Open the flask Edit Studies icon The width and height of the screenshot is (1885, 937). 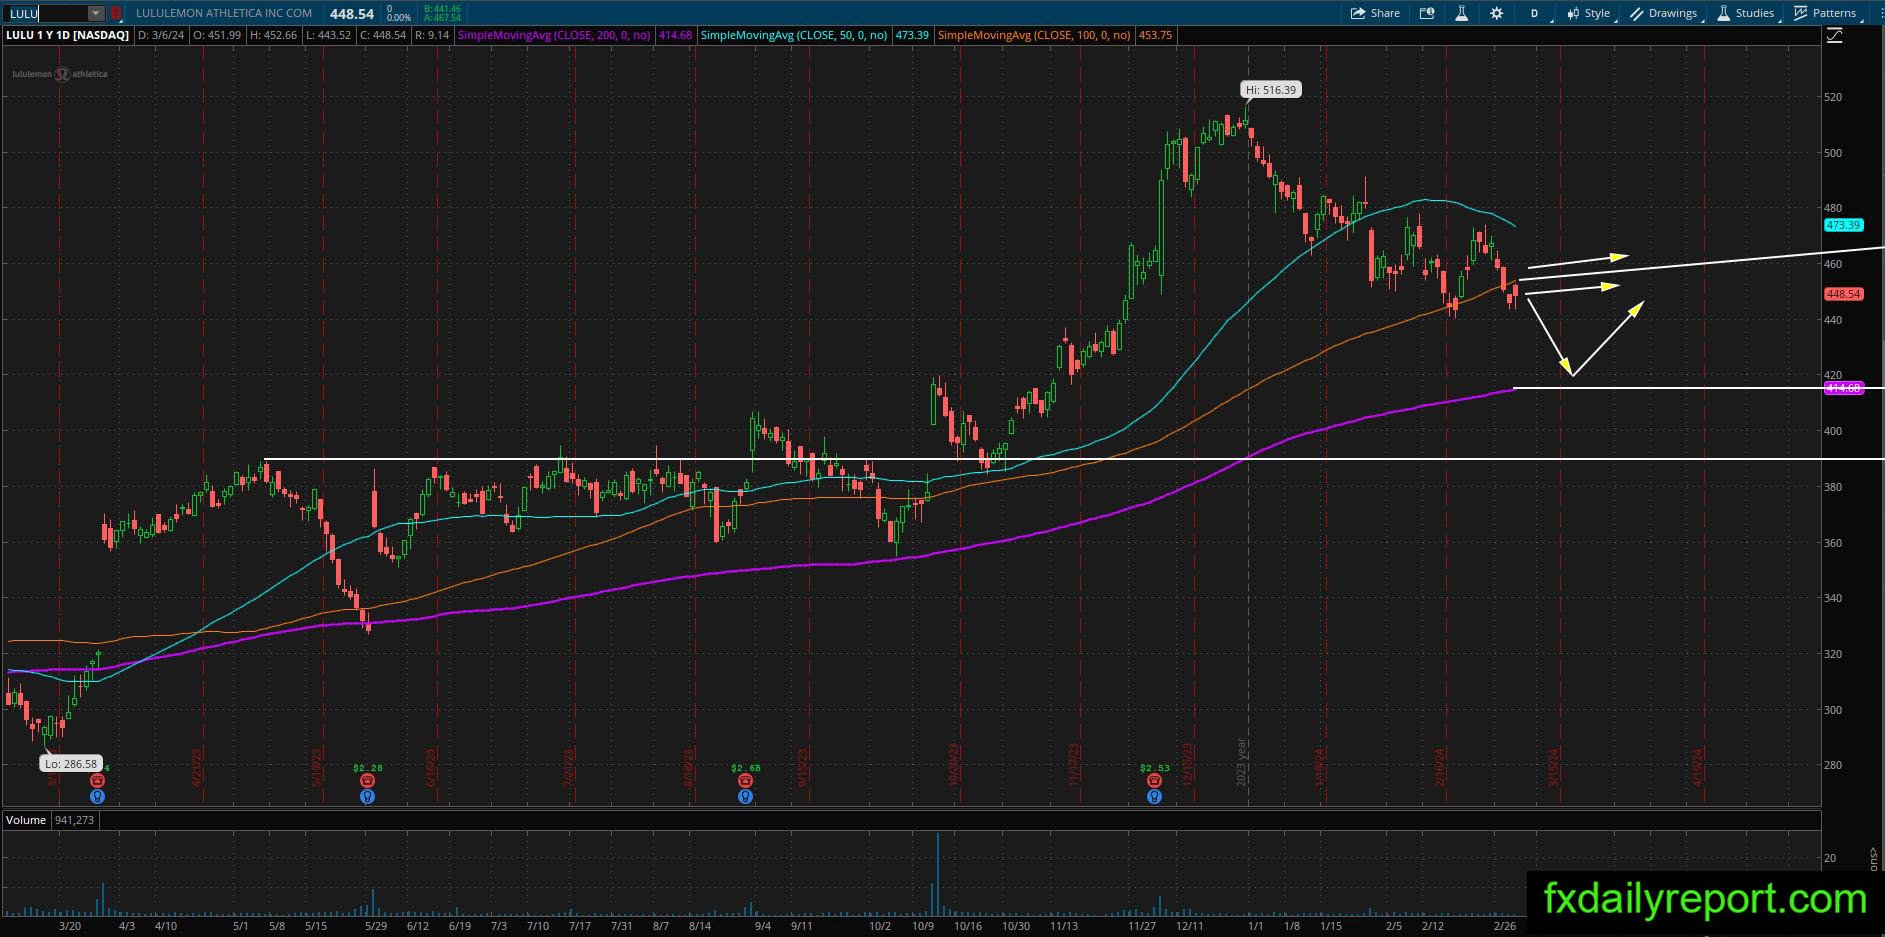pos(1461,13)
